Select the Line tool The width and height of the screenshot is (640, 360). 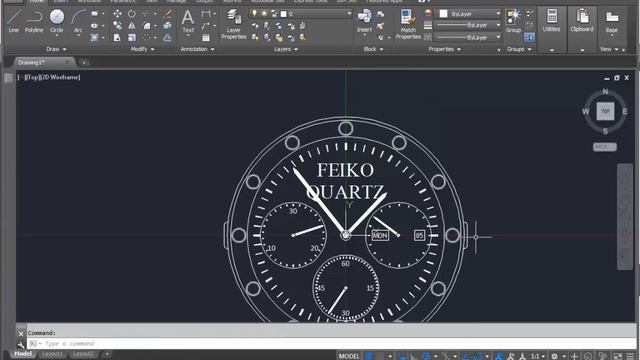(x=13, y=21)
